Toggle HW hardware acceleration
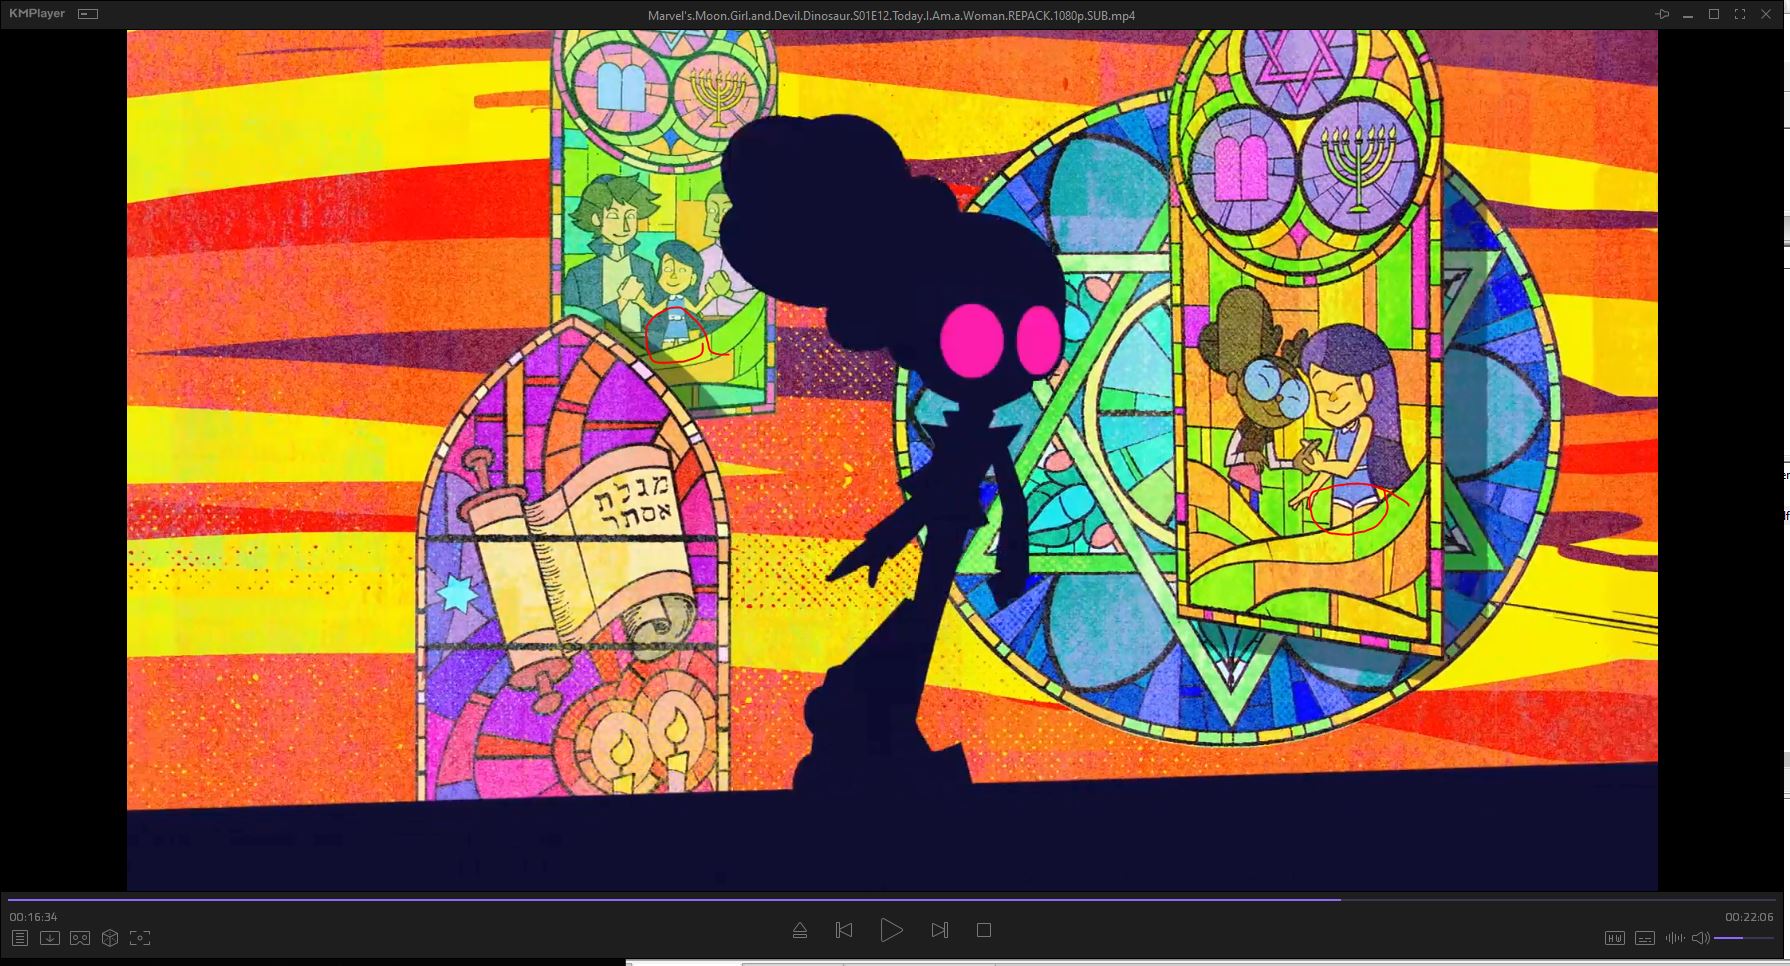Screen dimensions: 1790x966 point(1614,938)
